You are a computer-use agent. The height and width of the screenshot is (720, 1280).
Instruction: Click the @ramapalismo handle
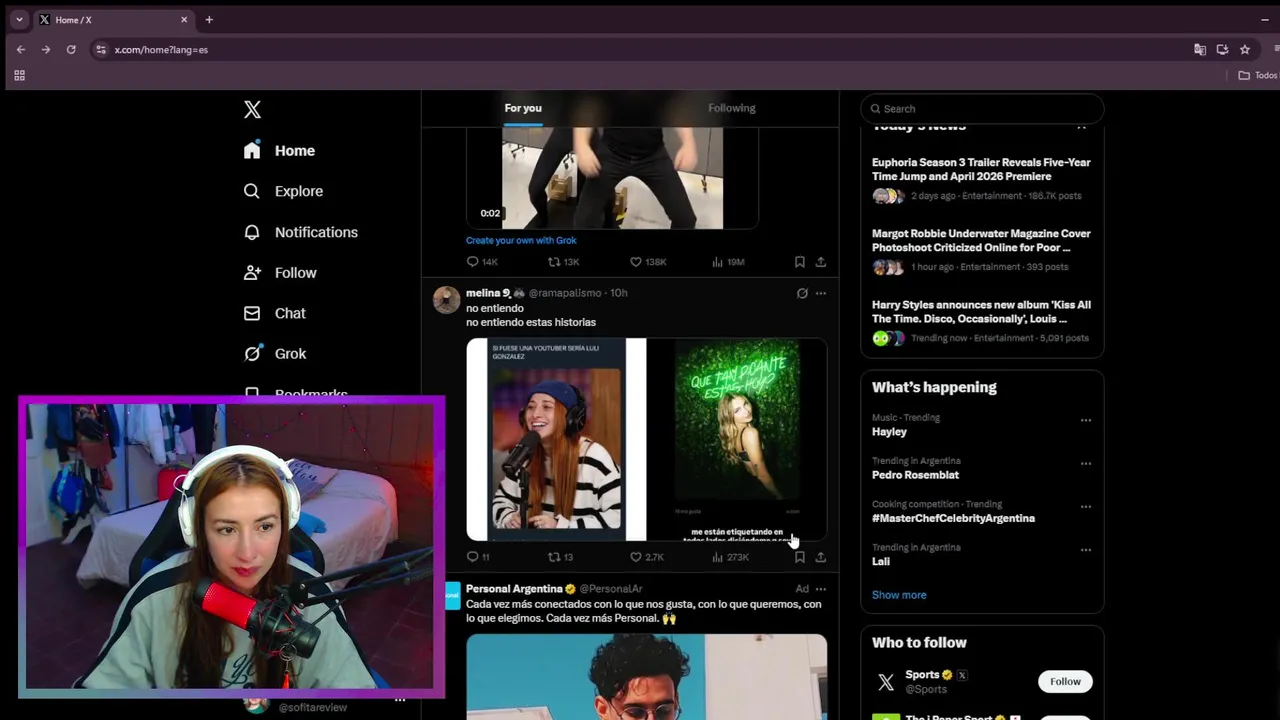click(x=565, y=293)
